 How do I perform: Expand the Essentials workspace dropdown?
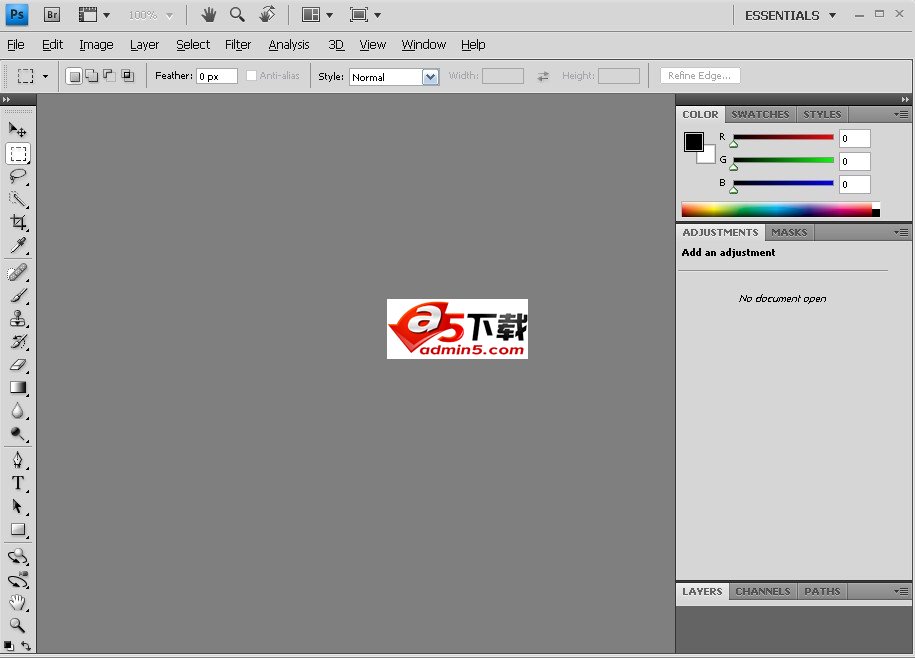(x=791, y=16)
